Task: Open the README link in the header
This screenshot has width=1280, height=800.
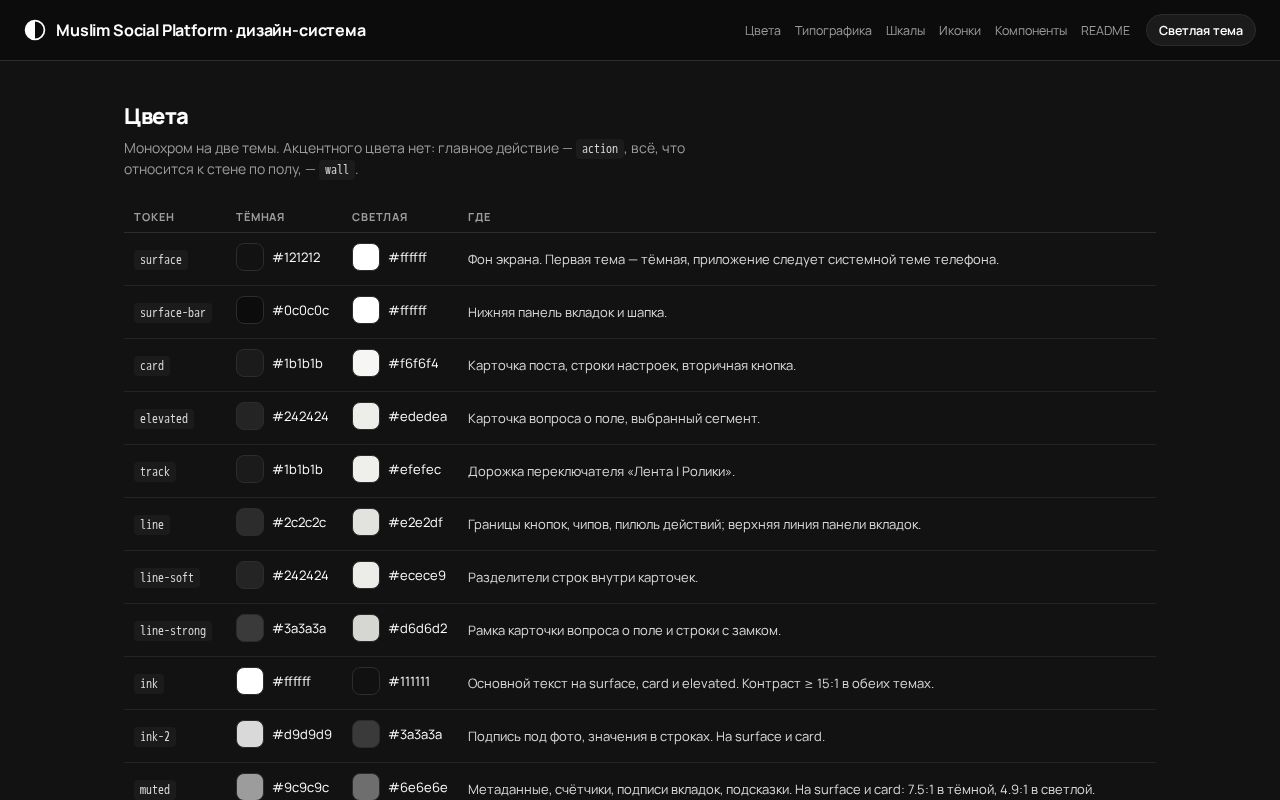Action: coord(1105,30)
